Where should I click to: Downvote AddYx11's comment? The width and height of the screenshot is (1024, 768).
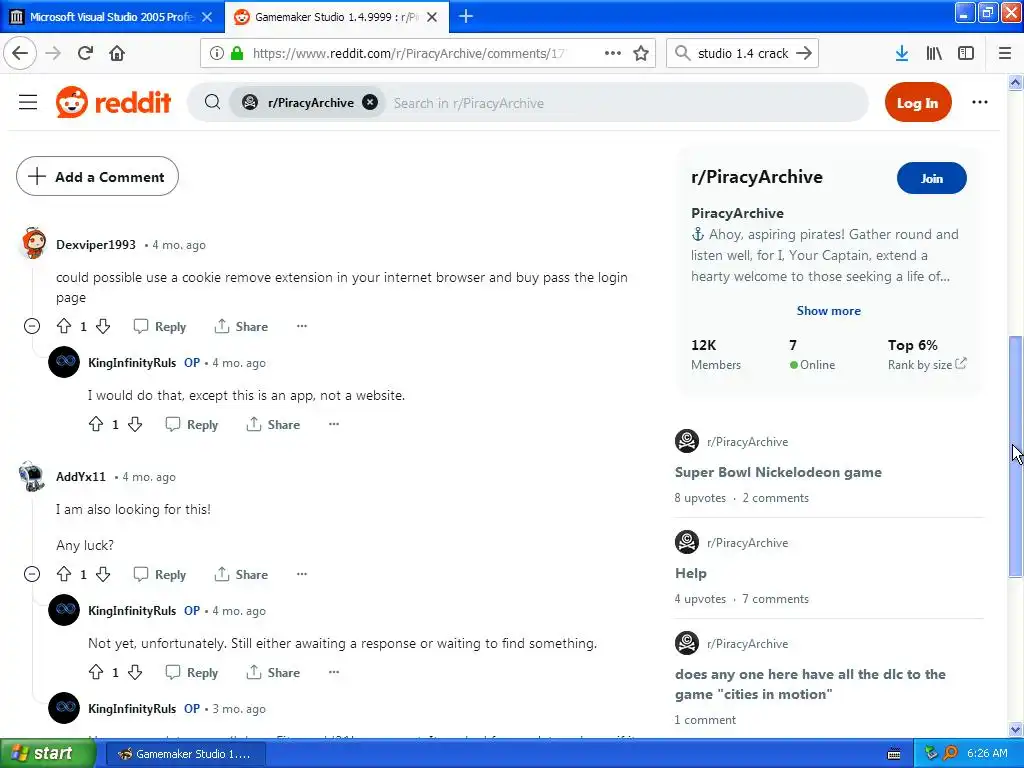(x=103, y=574)
